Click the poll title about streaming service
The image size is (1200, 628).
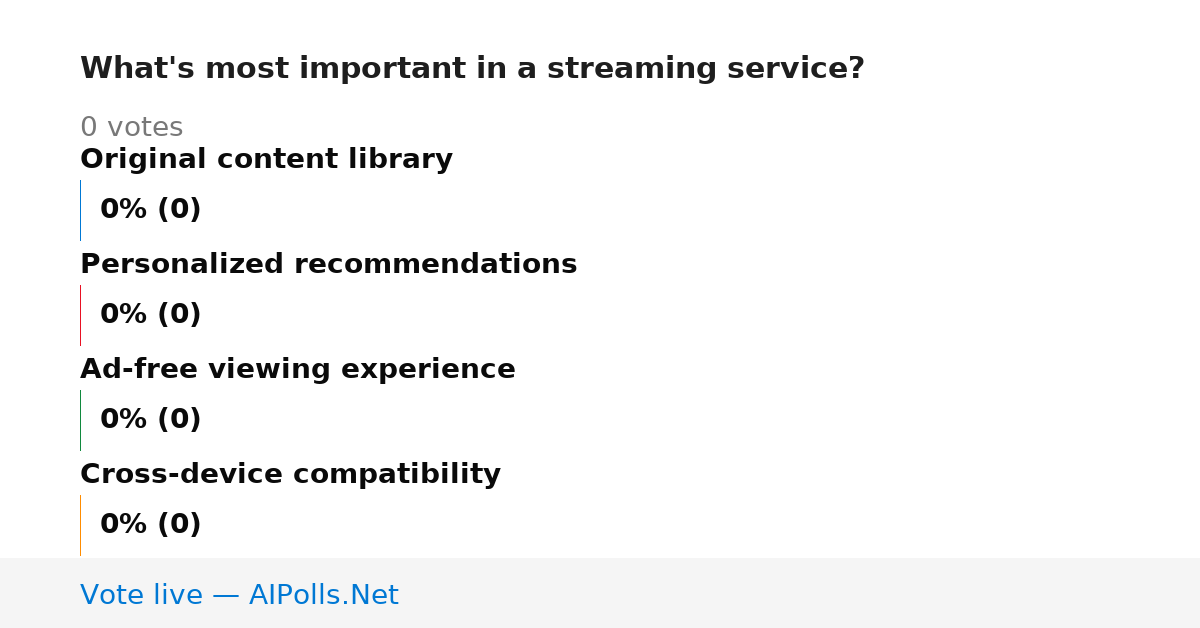pos(472,69)
